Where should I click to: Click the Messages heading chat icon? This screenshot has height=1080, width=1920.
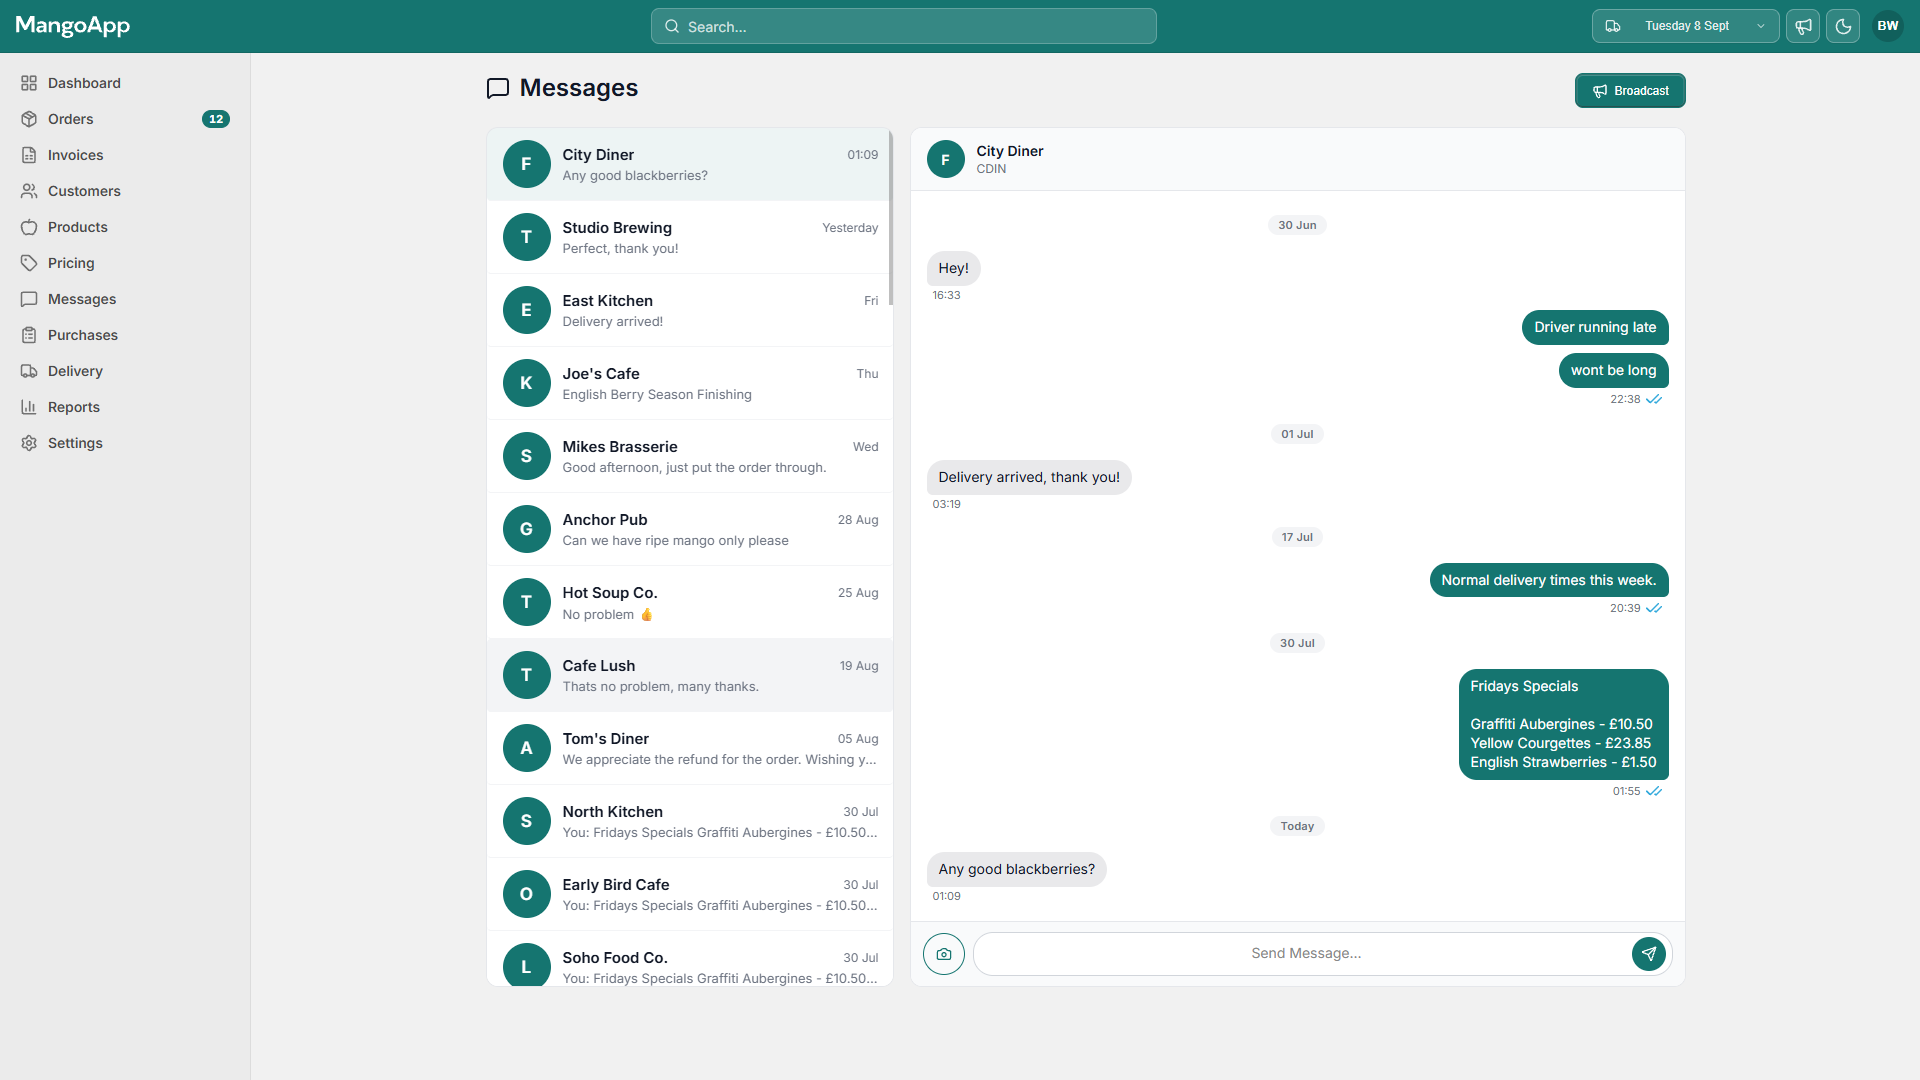pyautogui.click(x=498, y=88)
